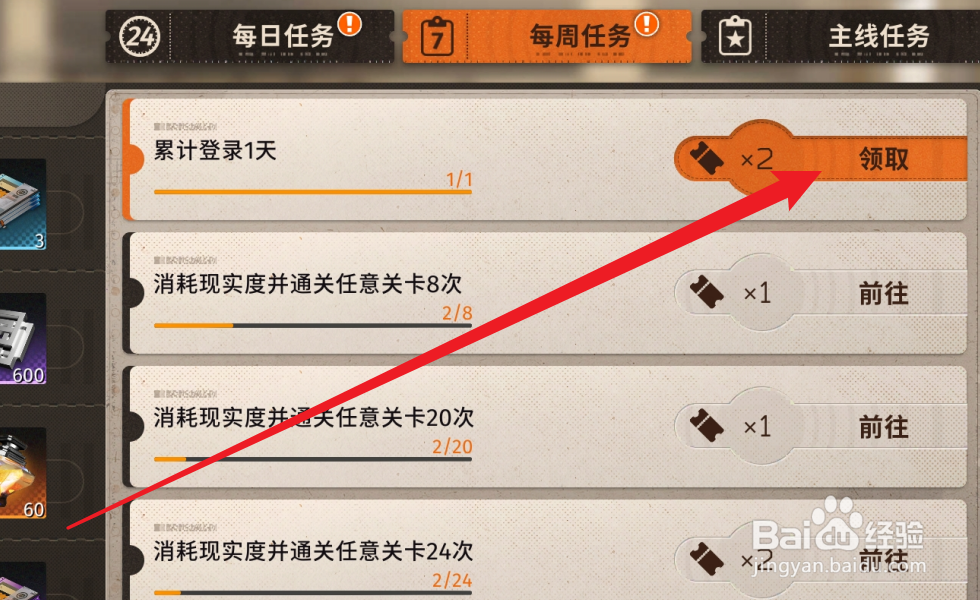Click ticket icon on 通关20次 reward
Screen dimensions: 980x600
[706, 426]
